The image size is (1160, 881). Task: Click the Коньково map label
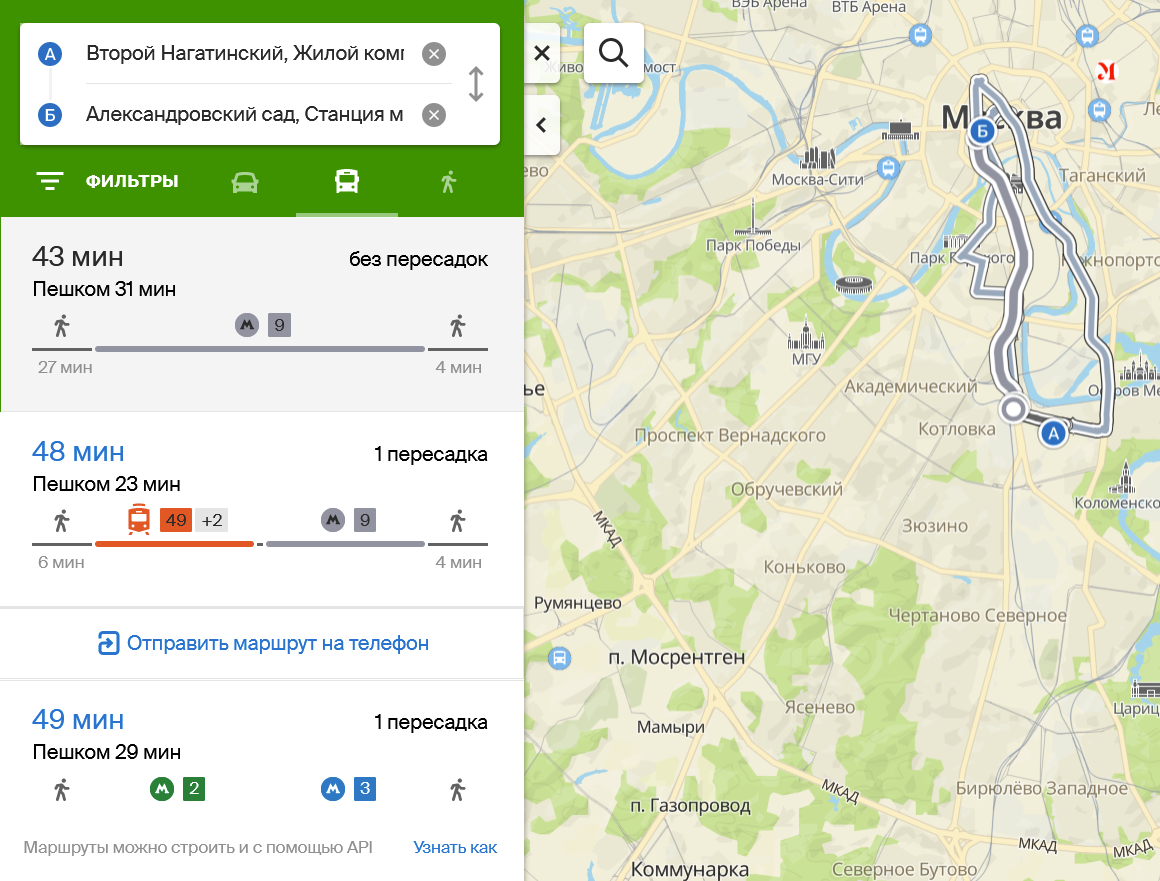[x=804, y=567]
